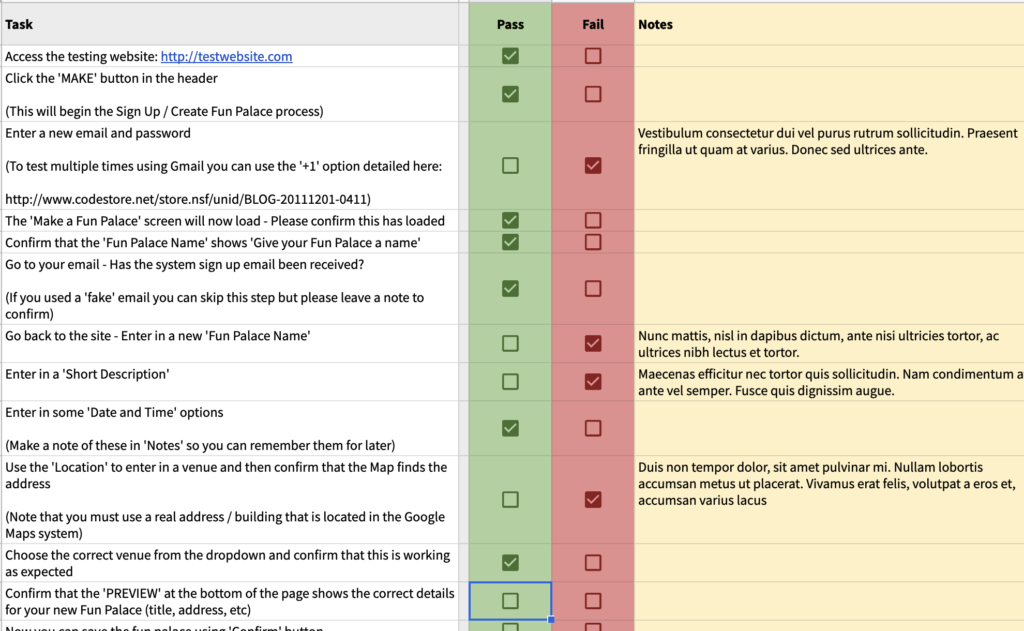Open the http://testwebsite.com link
The height and width of the screenshot is (631, 1024).
(x=227, y=56)
